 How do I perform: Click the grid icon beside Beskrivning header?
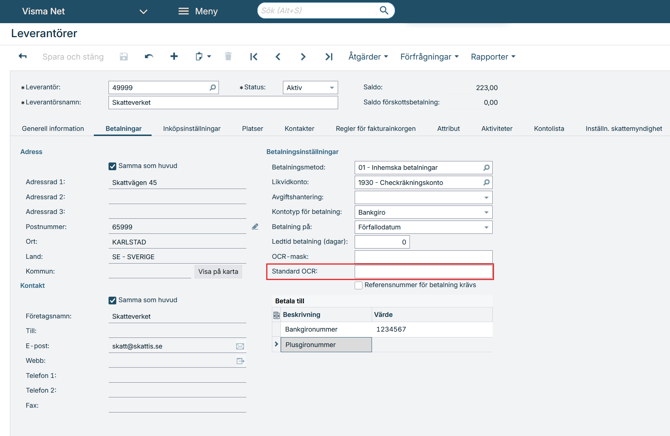point(276,315)
